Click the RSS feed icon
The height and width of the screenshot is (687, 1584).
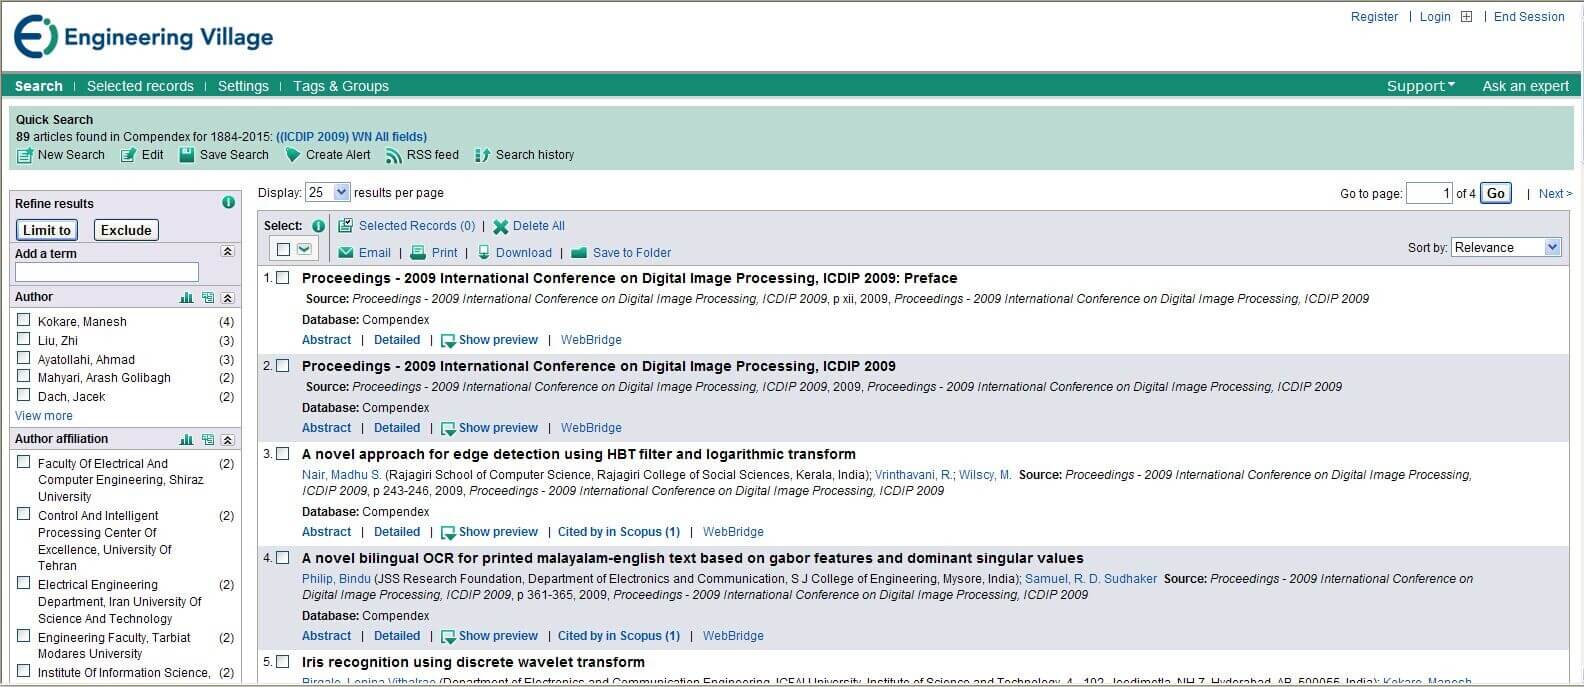click(x=394, y=156)
